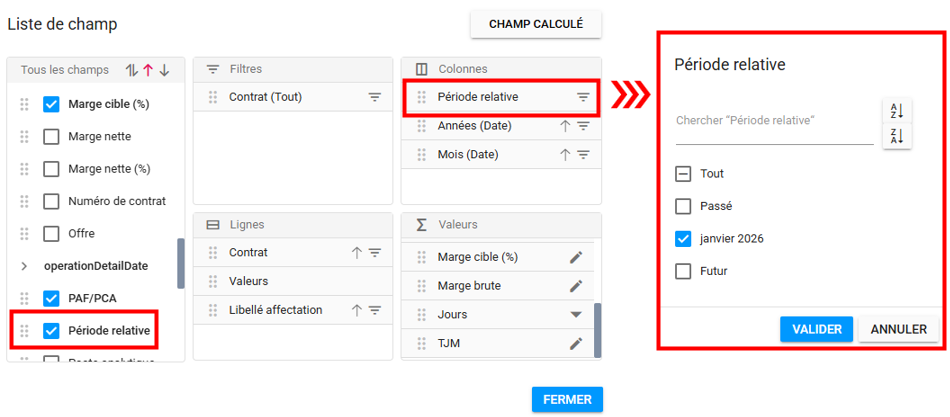This screenshot has height=417, width=950.
Task: Sort Années (Date) column with arrow icon
Action: coord(565,126)
